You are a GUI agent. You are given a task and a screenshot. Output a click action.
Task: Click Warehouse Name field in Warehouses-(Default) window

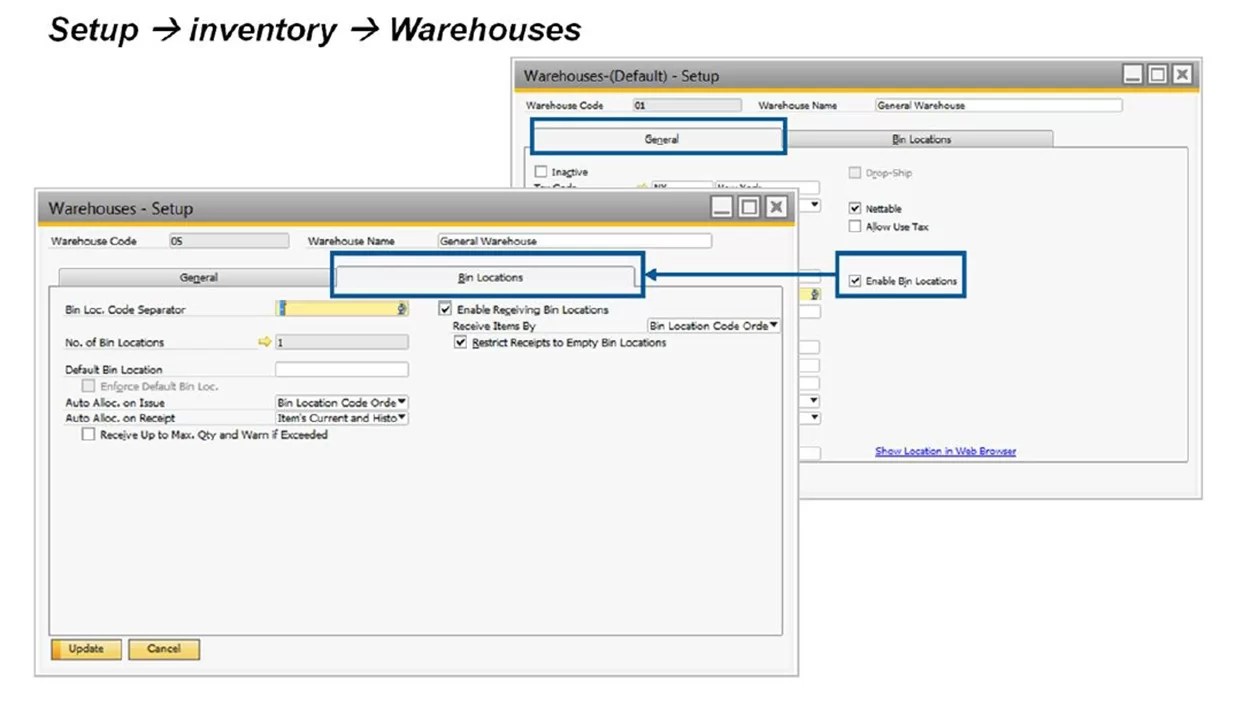pos(998,105)
